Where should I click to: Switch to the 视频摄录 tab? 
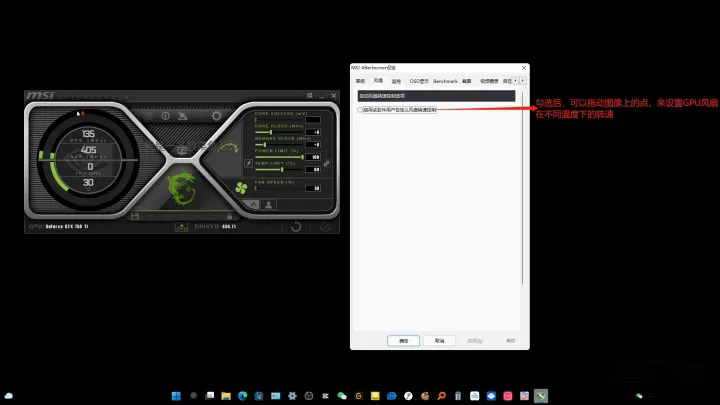click(489, 81)
